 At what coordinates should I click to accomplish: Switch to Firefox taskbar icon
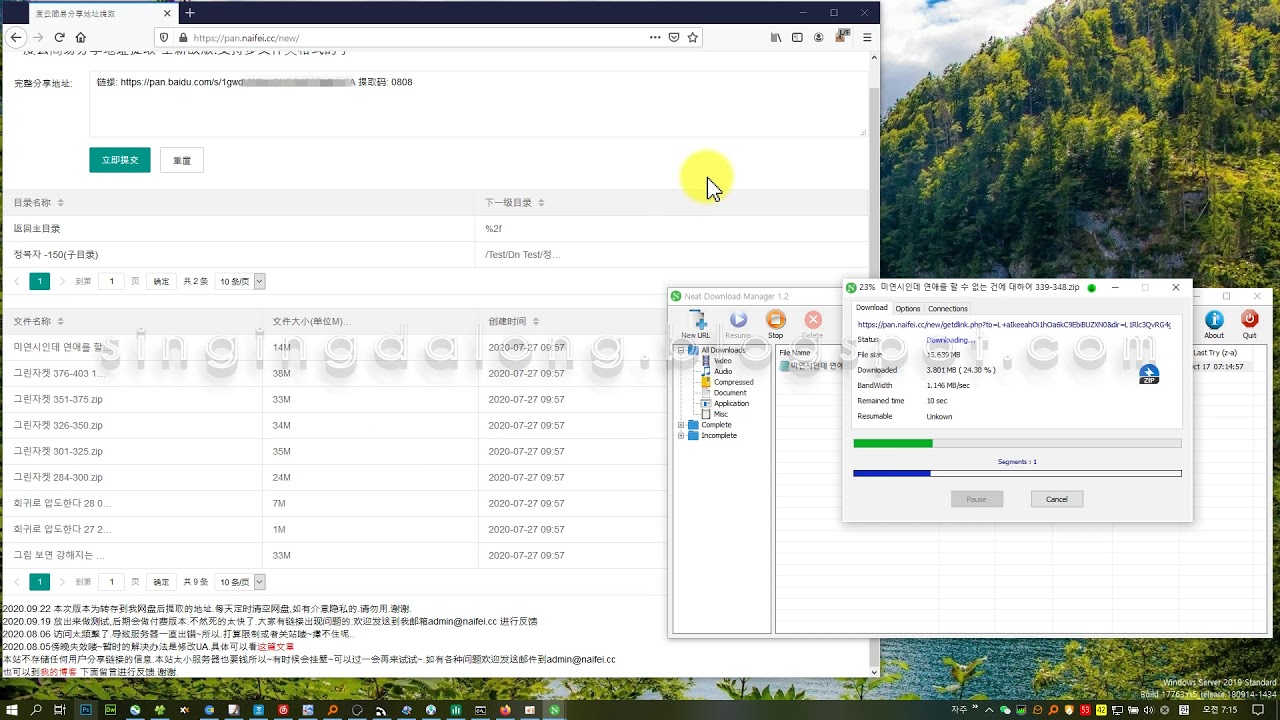505,710
